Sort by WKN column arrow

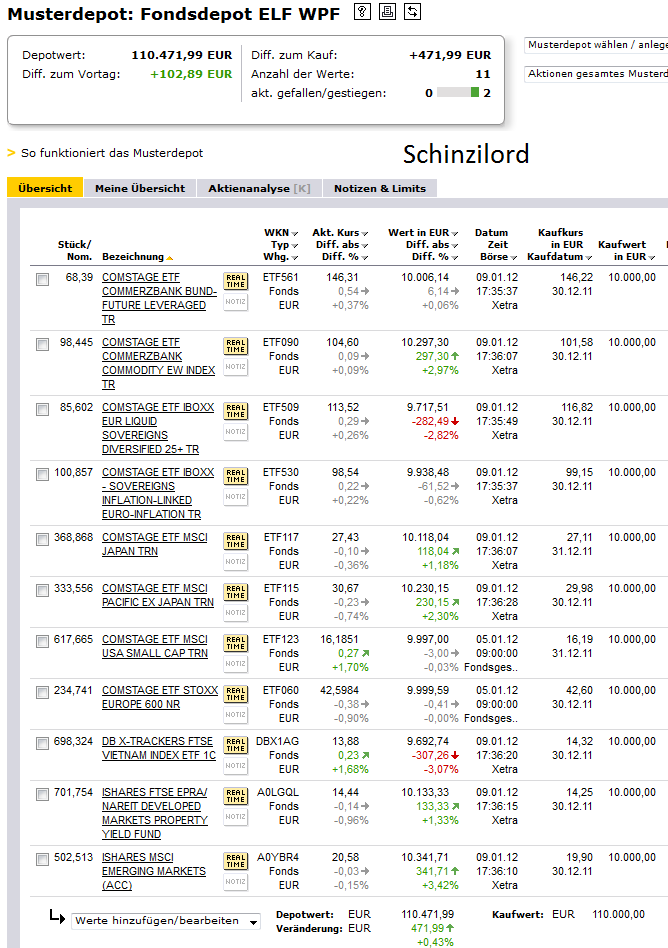coord(294,233)
